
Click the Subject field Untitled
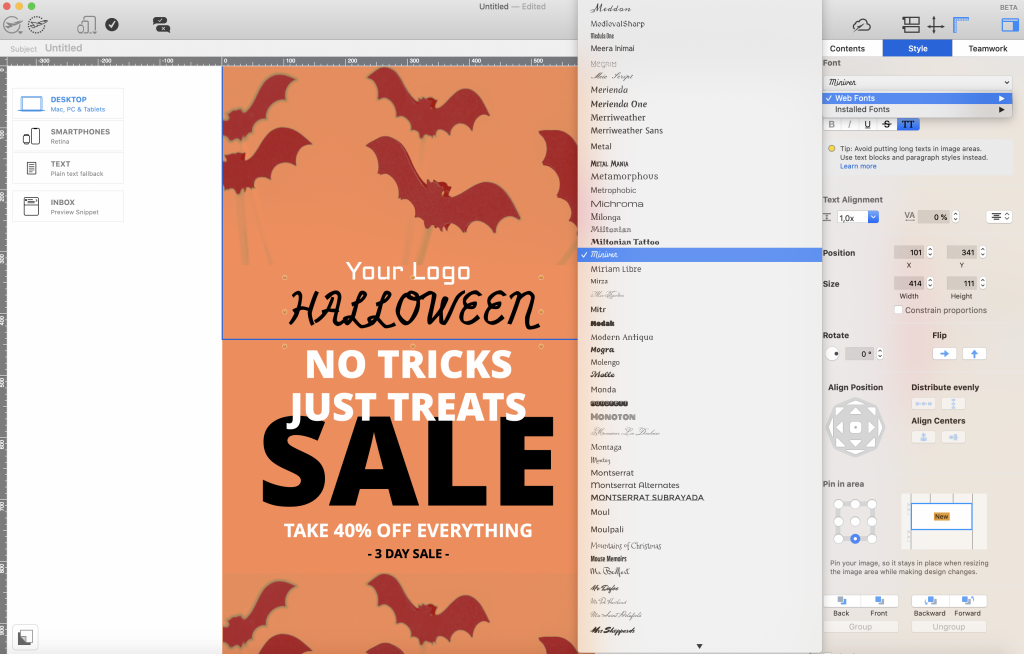[x=63, y=48]
